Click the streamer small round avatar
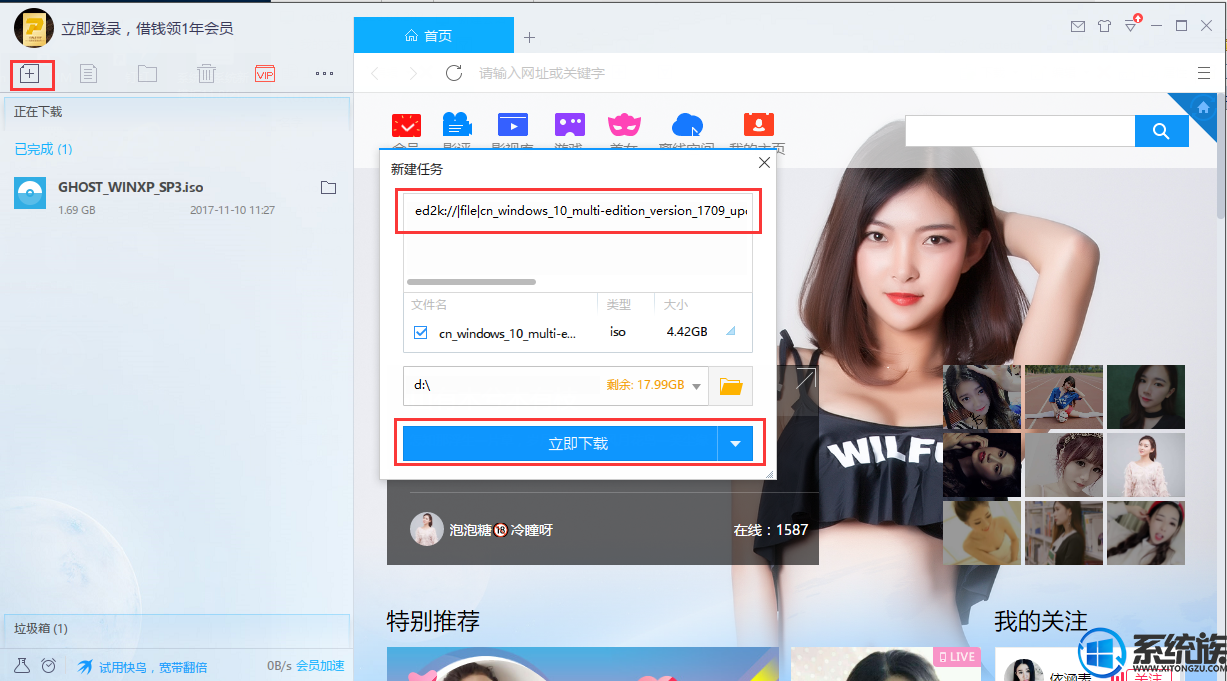 [x=427, y=529]
